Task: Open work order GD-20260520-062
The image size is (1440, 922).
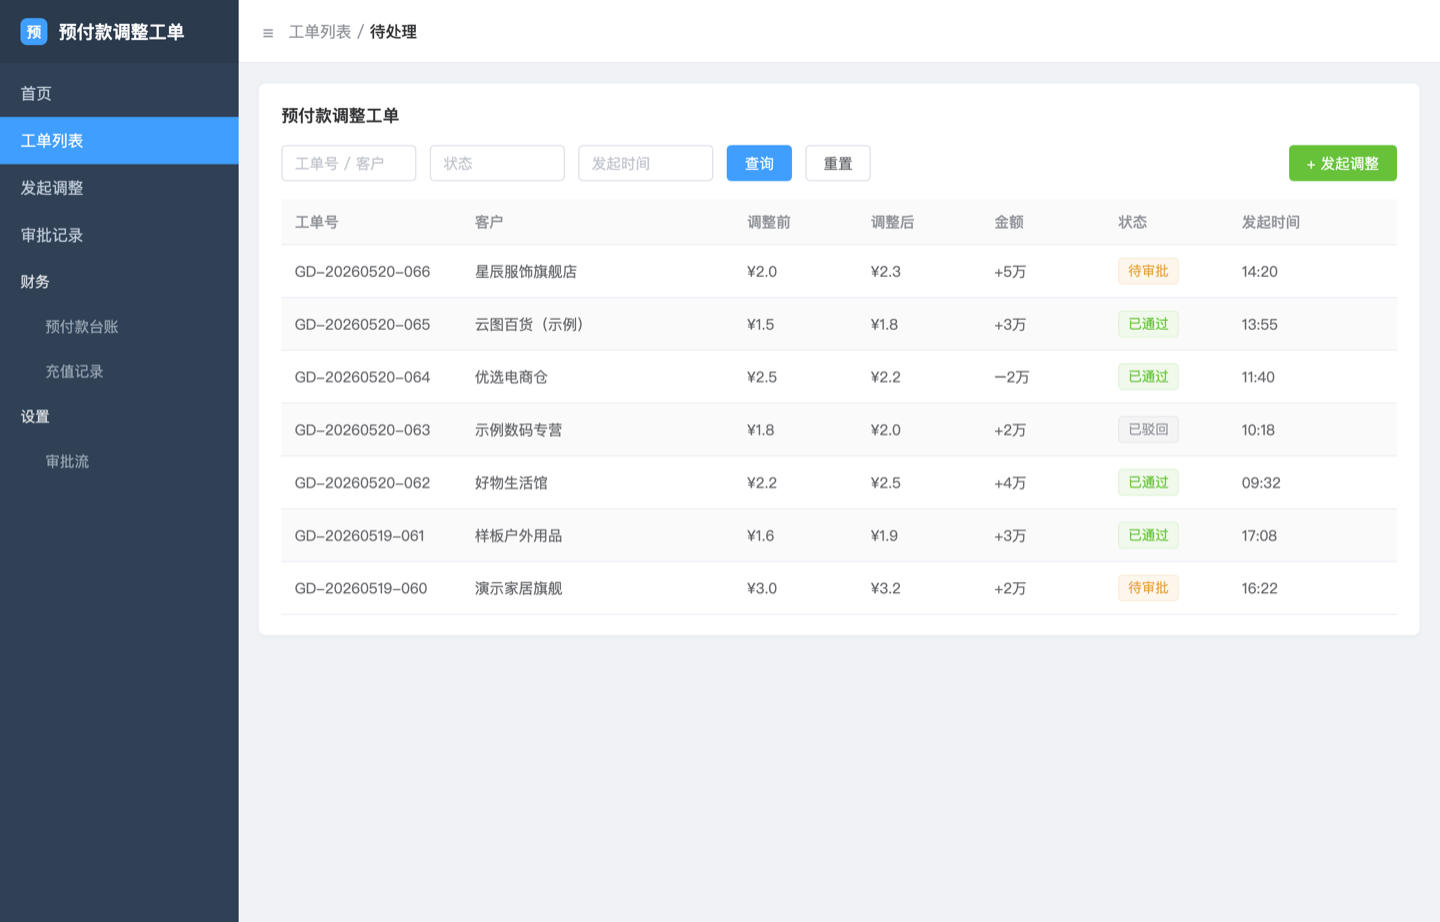Action: coord(362,483)
